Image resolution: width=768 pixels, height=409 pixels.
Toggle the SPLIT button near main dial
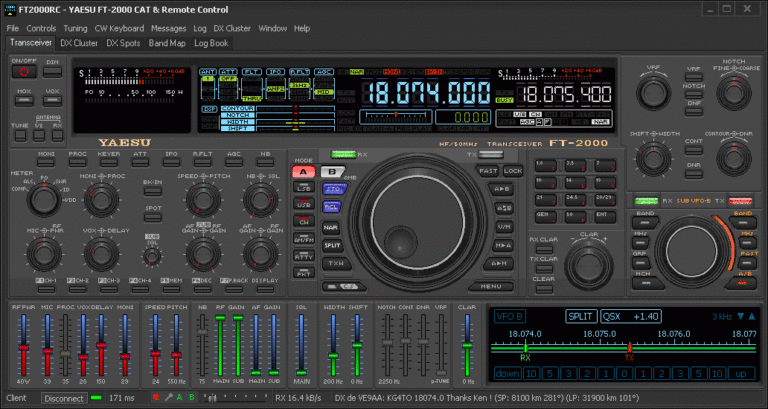point(332,245)
